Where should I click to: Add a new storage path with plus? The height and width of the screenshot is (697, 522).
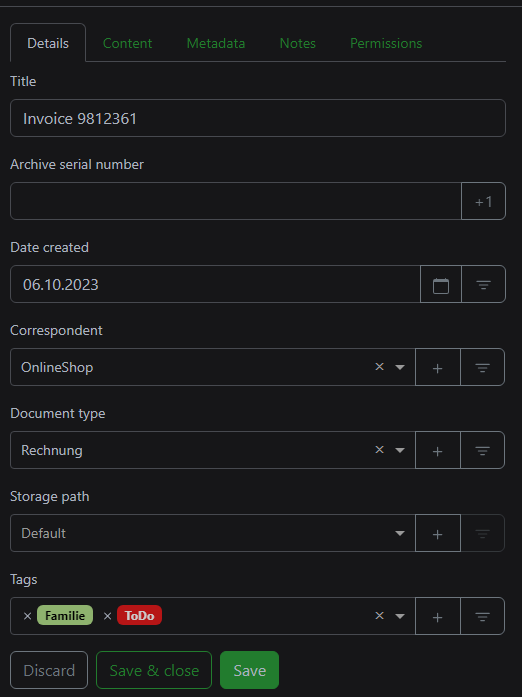click(438, 533)
